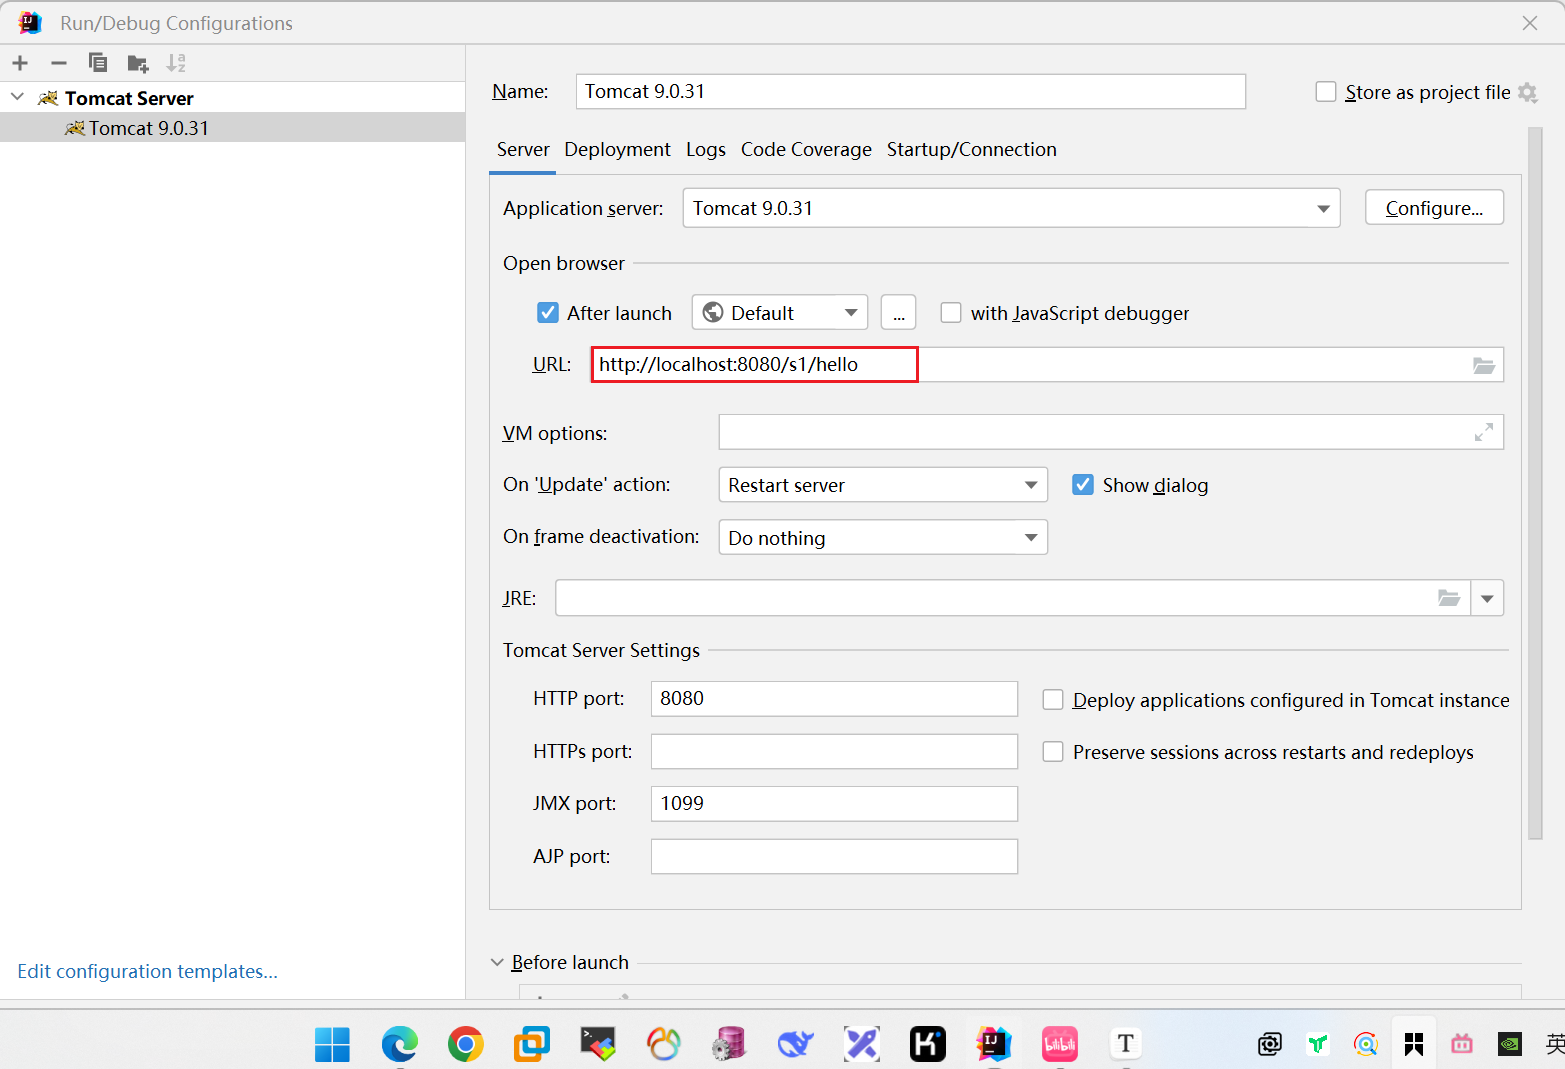
Task: Remove the selected configuration with the minus icon
Action: point(59,63)
